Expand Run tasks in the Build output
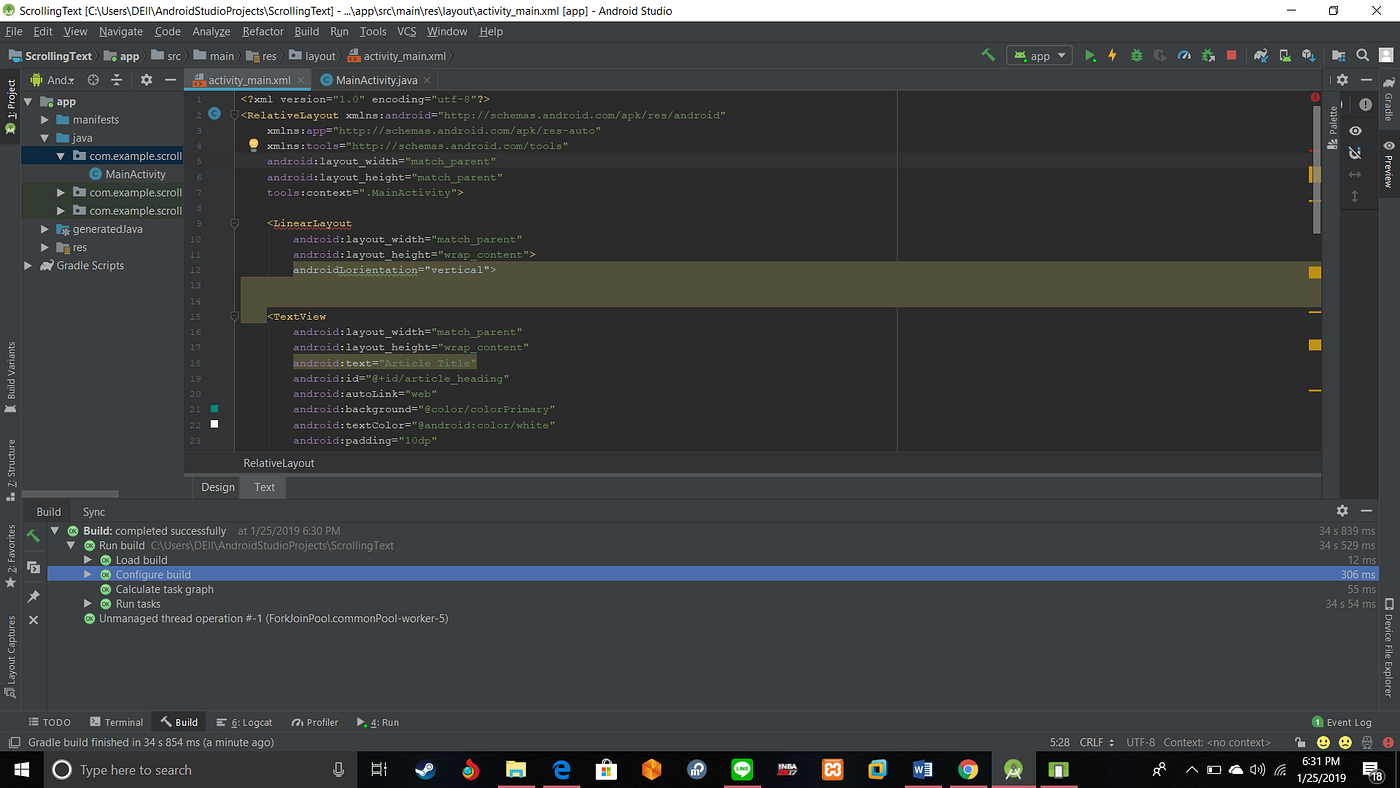The image size is (1400, 788). (88, 603)
